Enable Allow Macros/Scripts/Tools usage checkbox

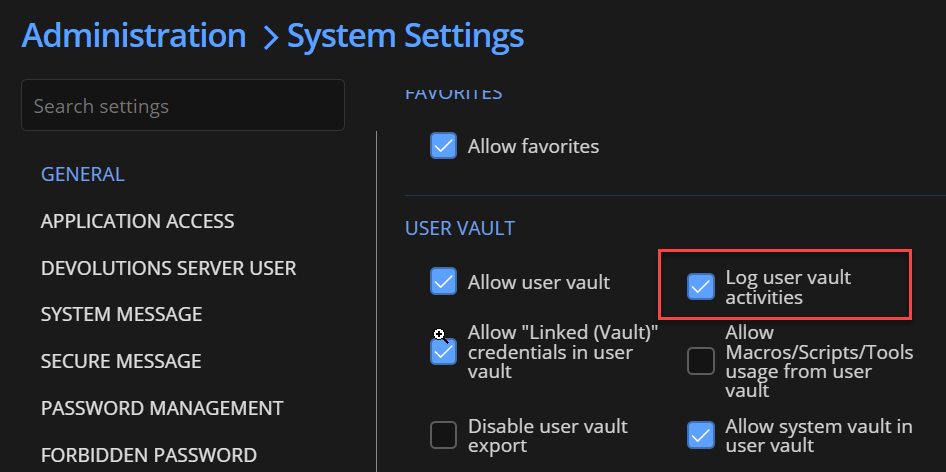point(701,361)
